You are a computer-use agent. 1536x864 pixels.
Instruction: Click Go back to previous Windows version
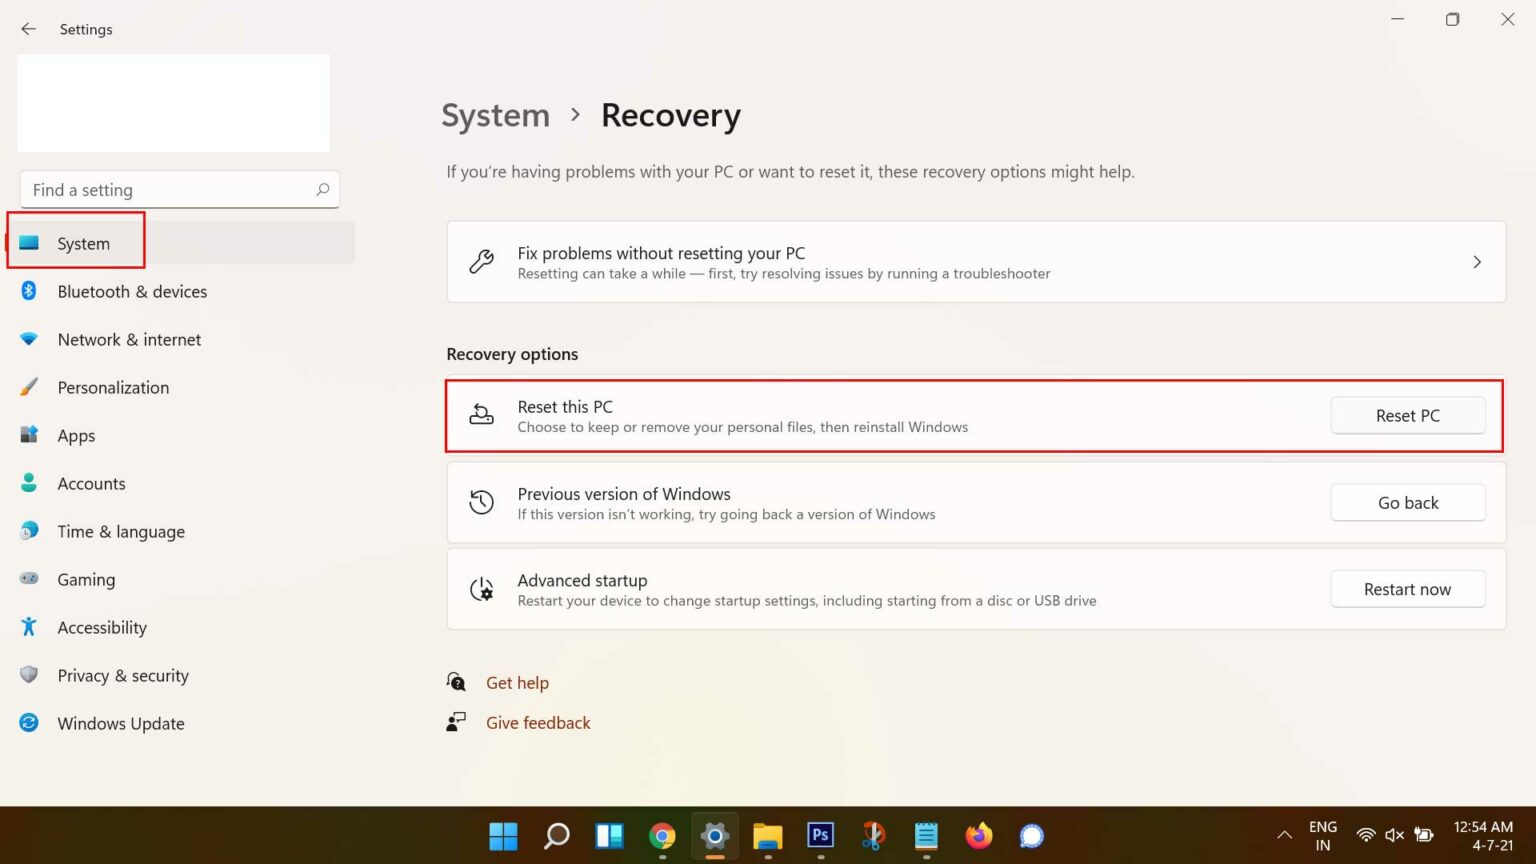click(1407, 503)
